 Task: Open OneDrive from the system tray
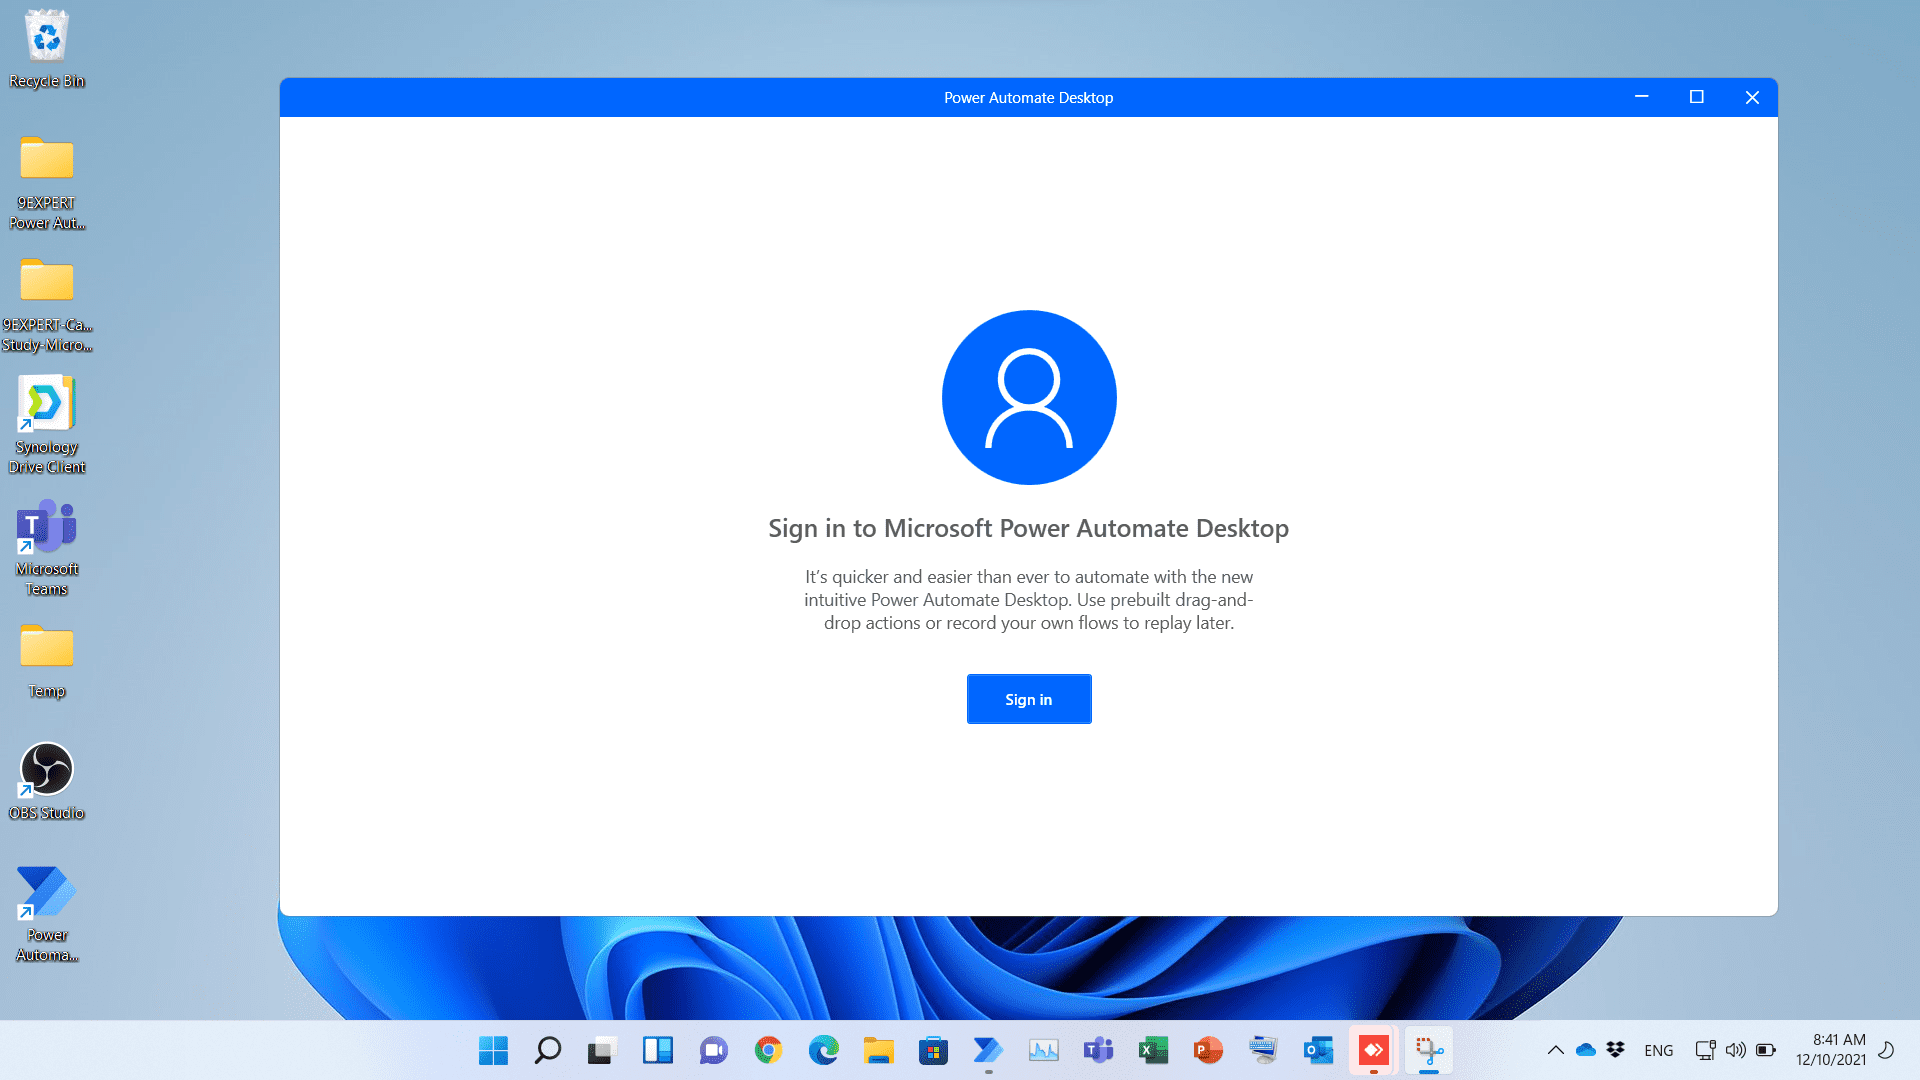pyautogui.click(x=1586, y=1050)
